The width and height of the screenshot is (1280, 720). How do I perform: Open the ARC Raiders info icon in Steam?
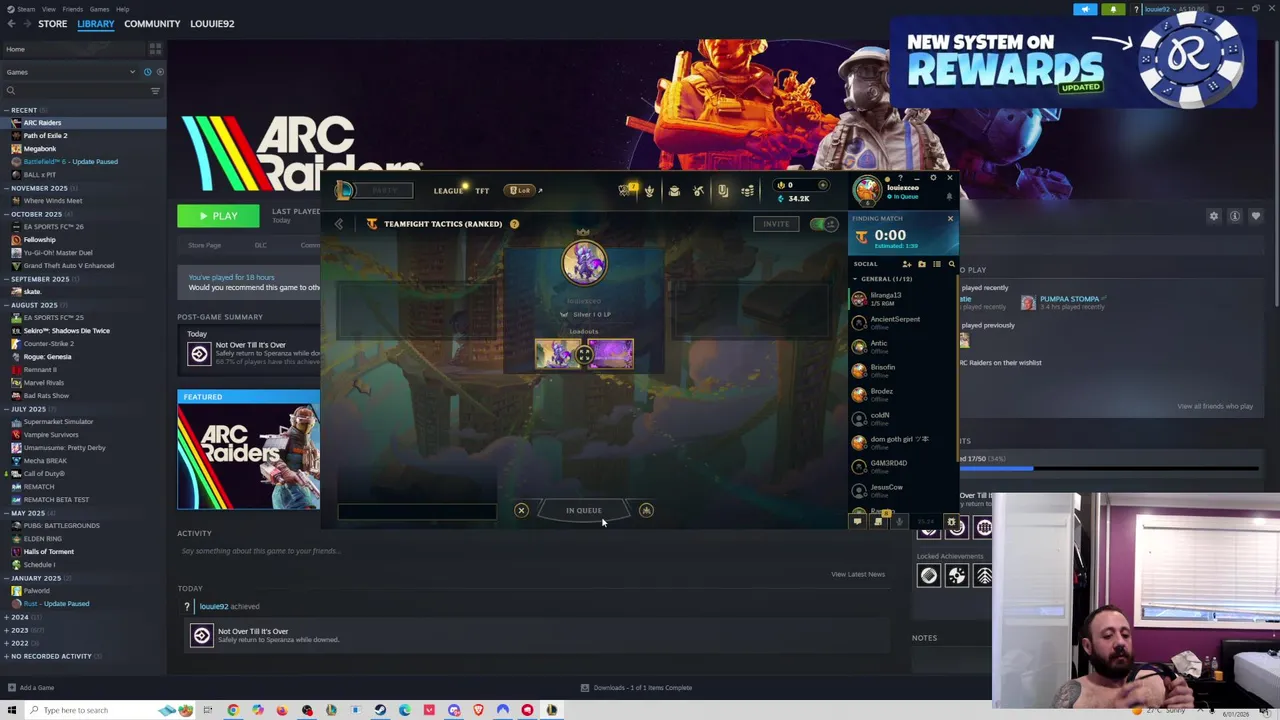[1235, 216]
